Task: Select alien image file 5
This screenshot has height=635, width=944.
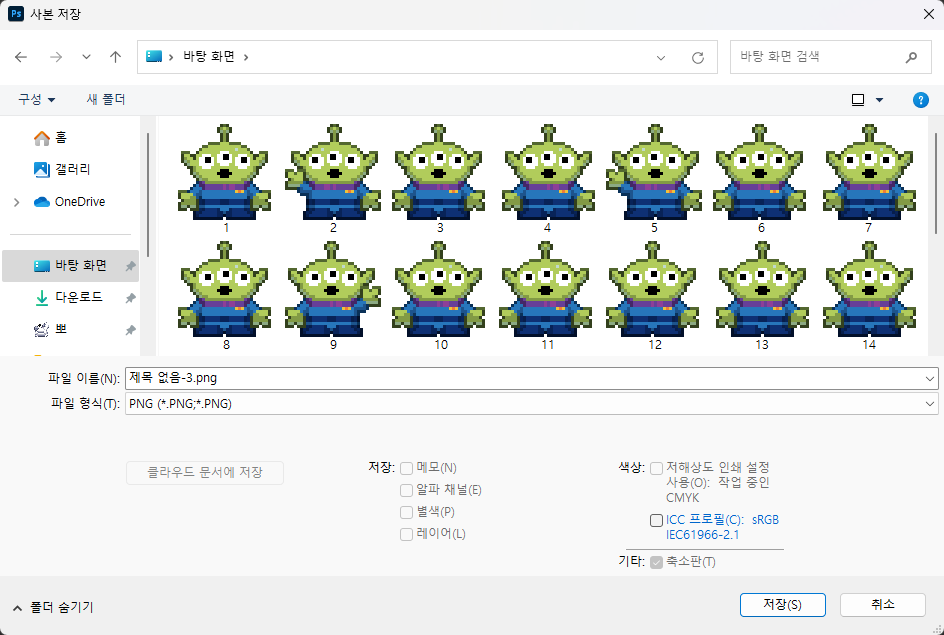Action: [x=654, y=179]
